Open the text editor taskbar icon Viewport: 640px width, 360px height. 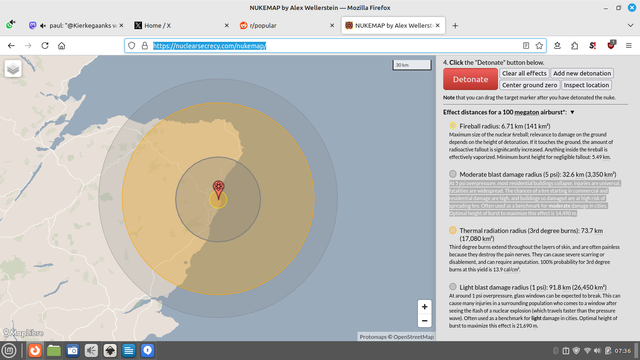(x=129, y=351)
